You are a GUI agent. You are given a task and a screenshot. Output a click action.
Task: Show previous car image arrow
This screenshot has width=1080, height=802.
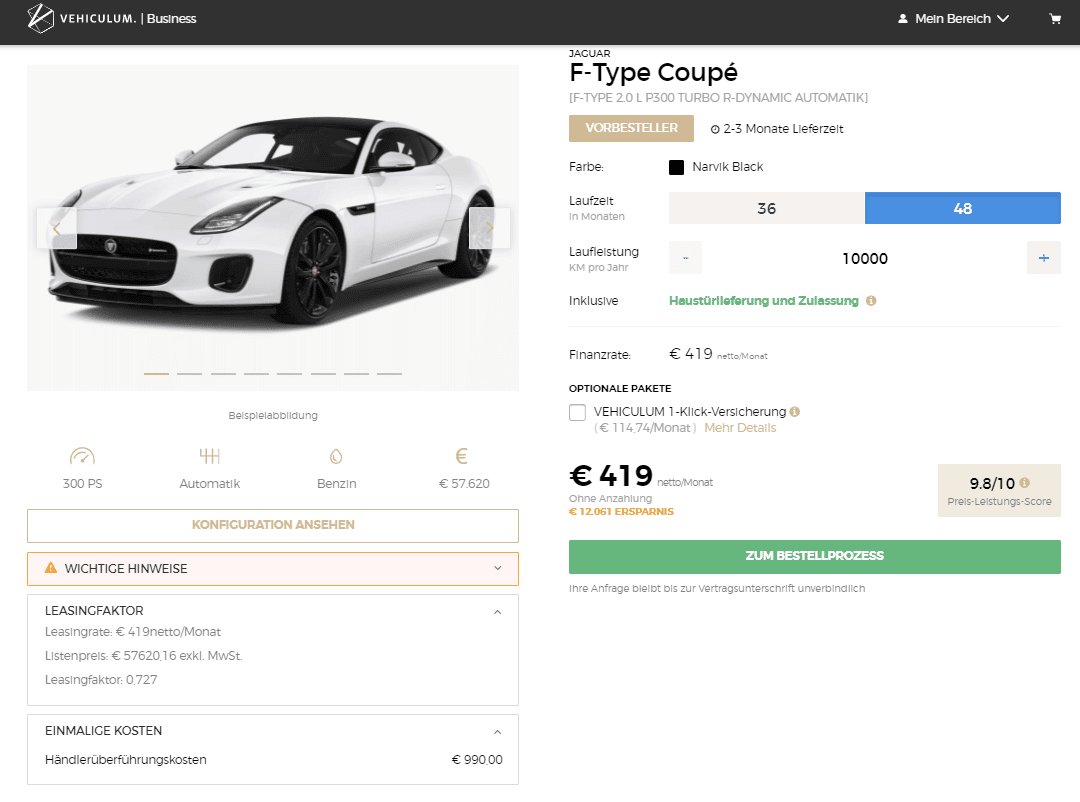[x=56, y=228]
